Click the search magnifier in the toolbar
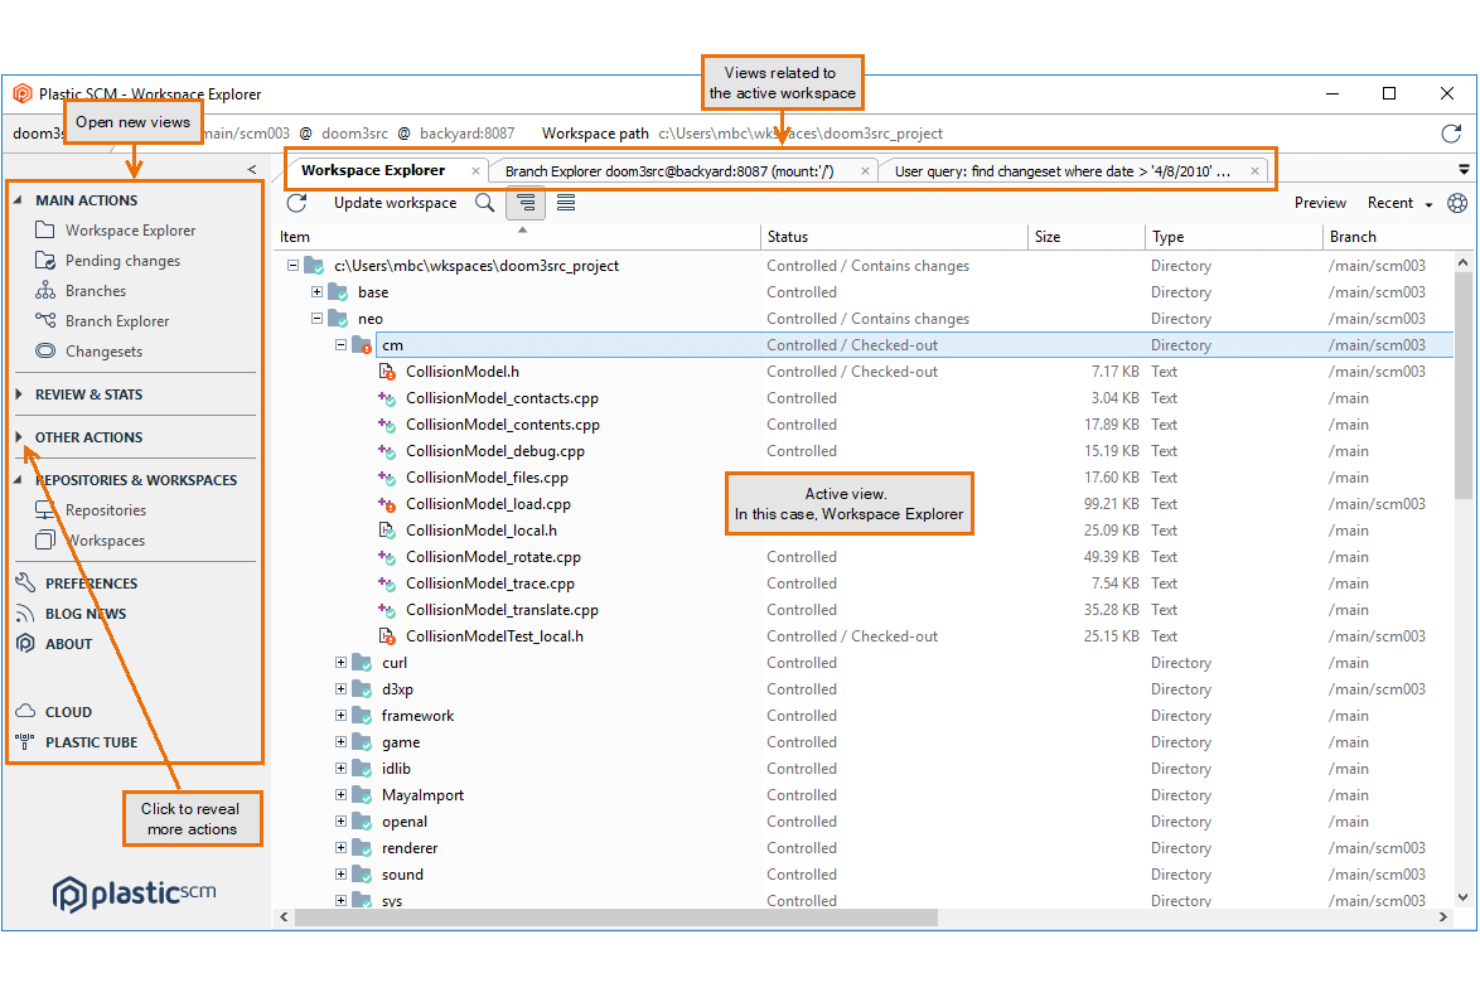 [x=485, y=203]
